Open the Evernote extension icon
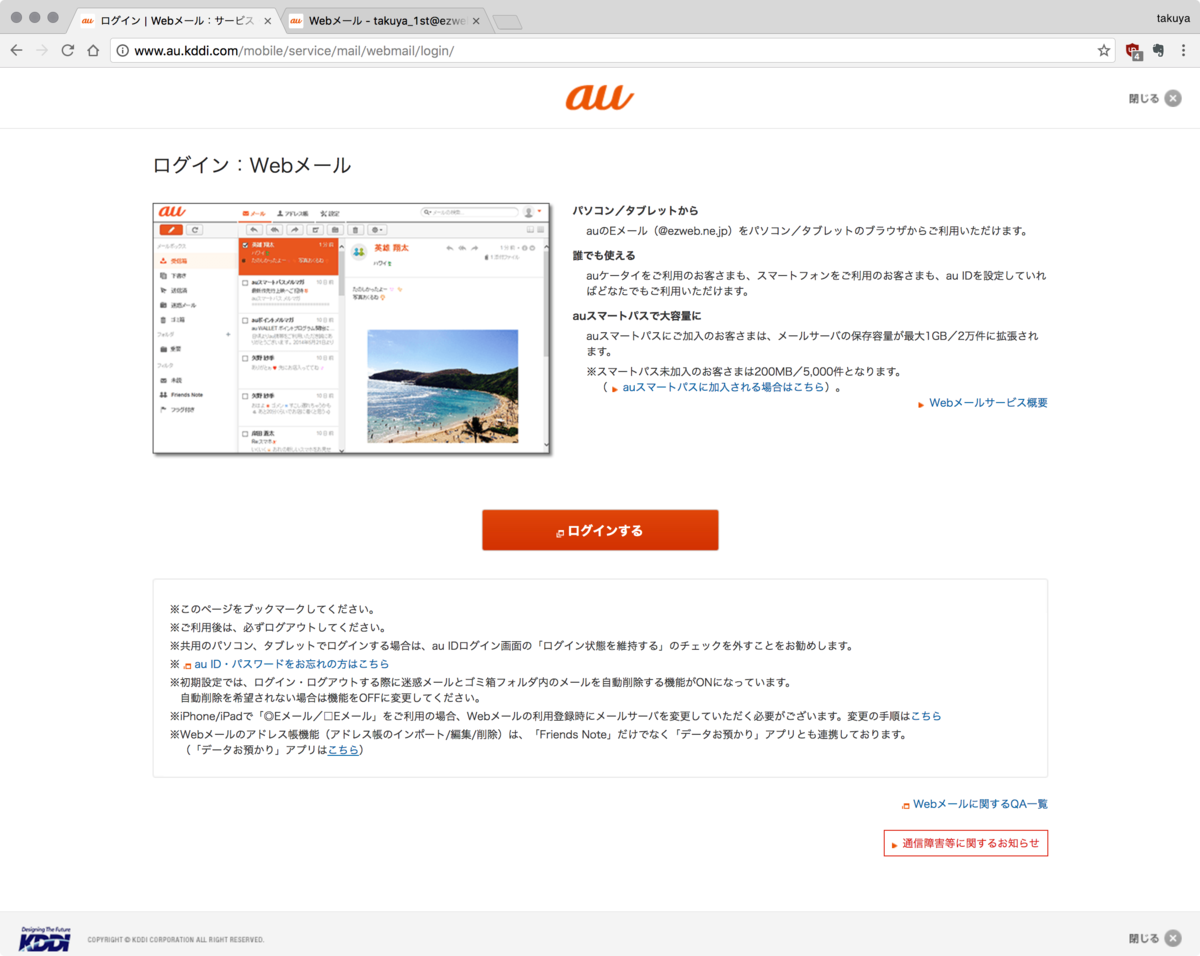Image resolution: width=1200 pixels, height=956 pixels. coord(1158,50)
